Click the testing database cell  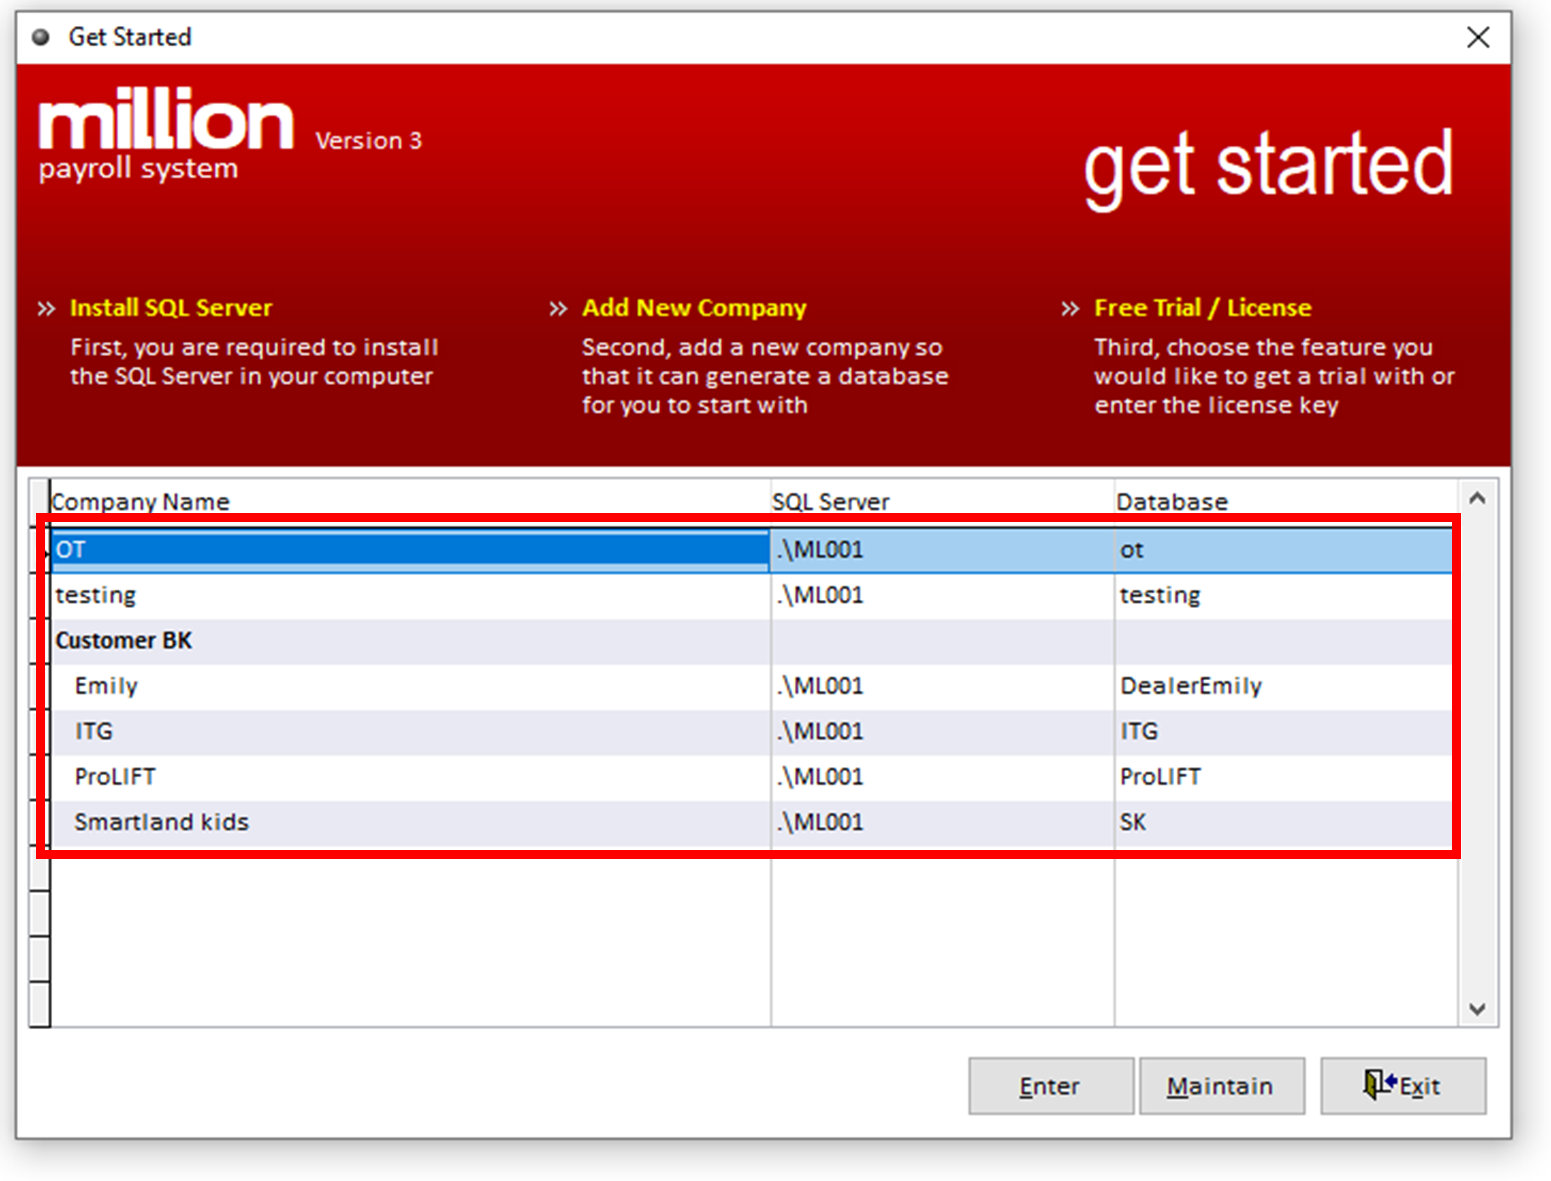(1284, 596)
